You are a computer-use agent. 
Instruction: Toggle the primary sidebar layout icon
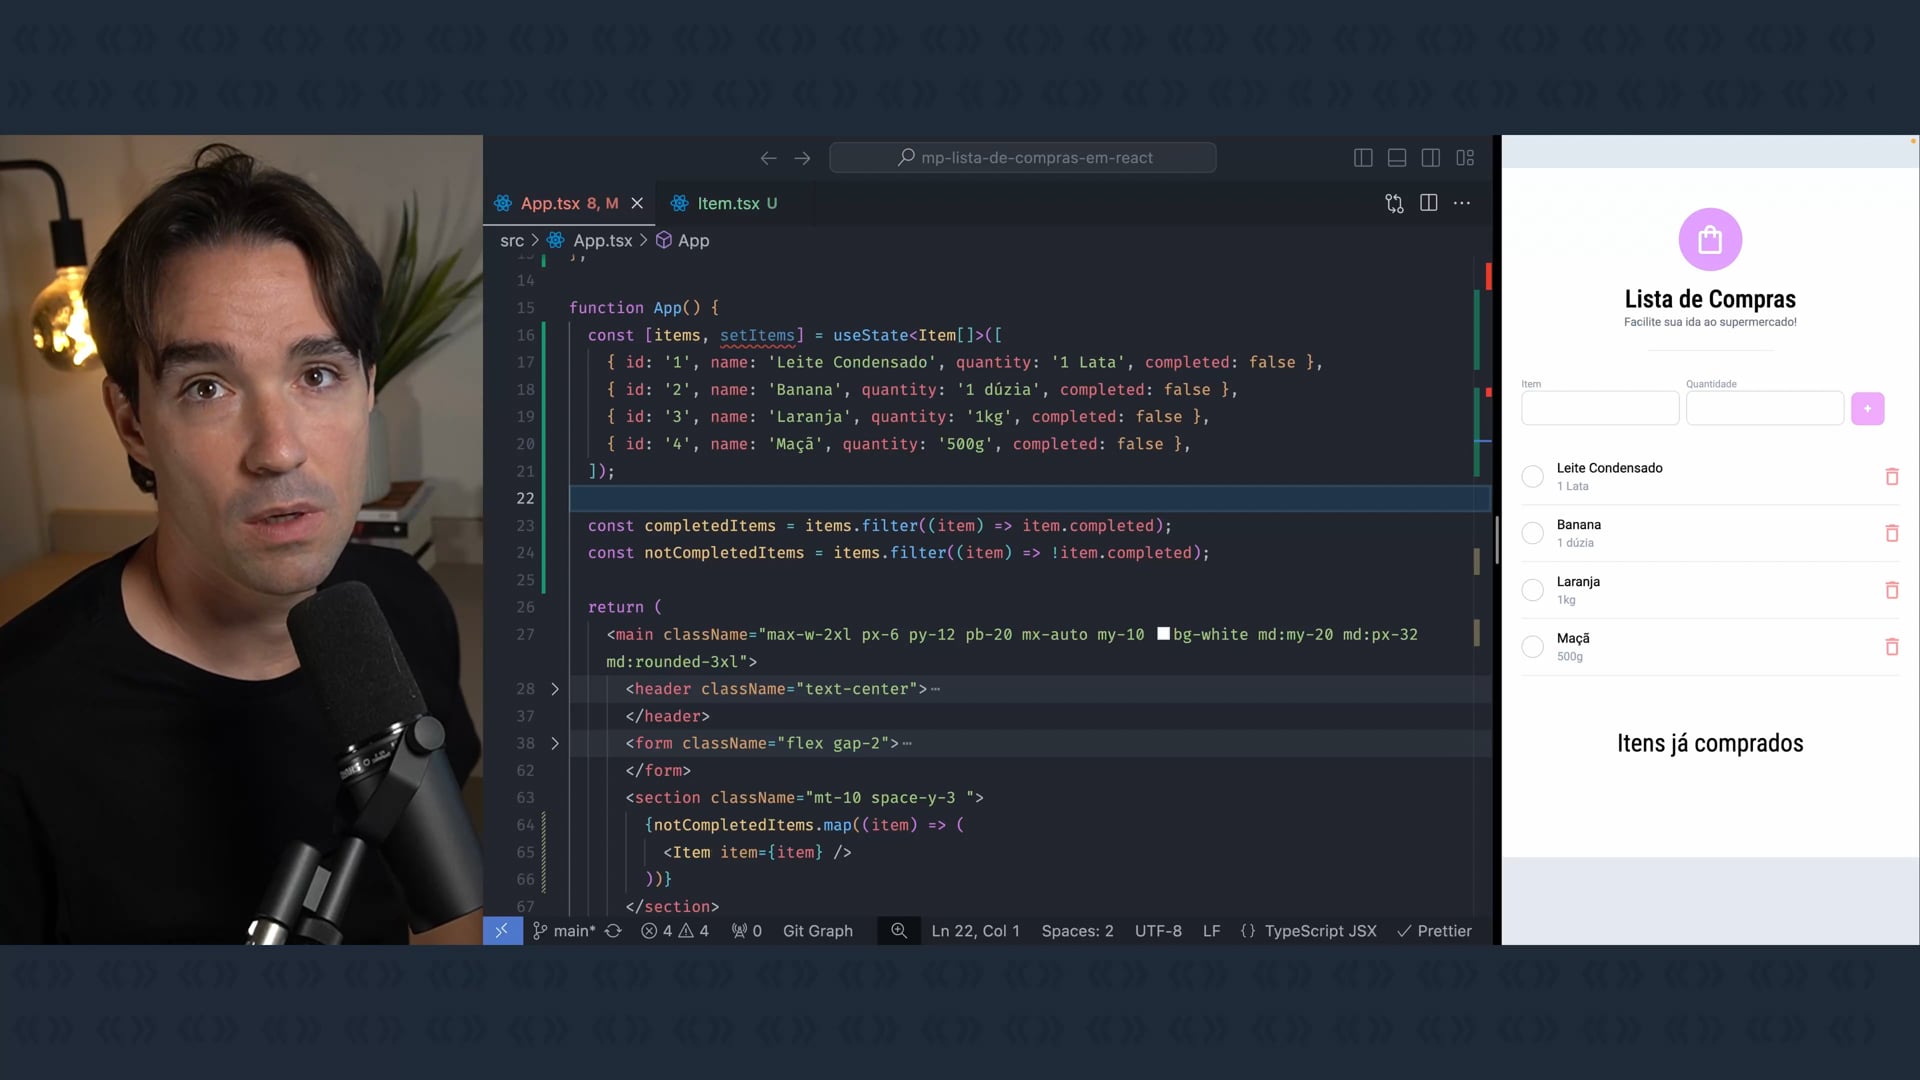pyautogui.click(x=1363, y=158)
